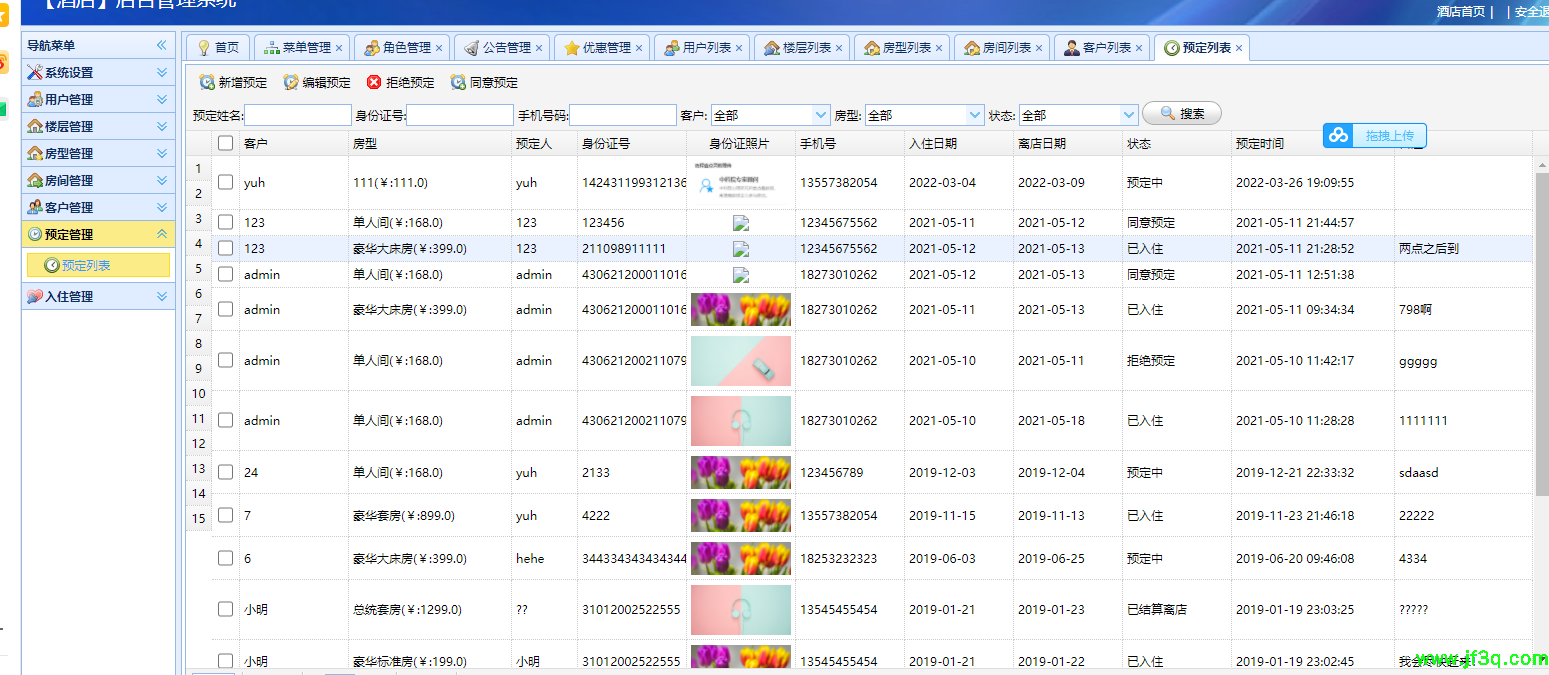Click the 搜索 search button
The image size is (1549, 675).
1182,112
